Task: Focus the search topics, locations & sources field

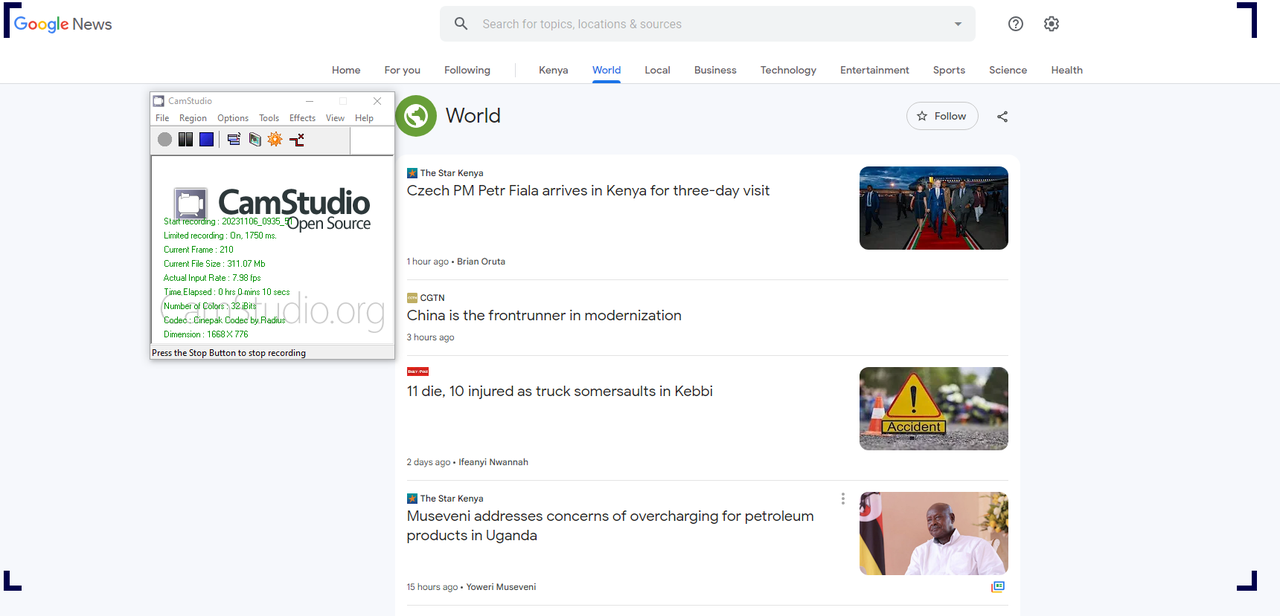Action: click(707, 24)
